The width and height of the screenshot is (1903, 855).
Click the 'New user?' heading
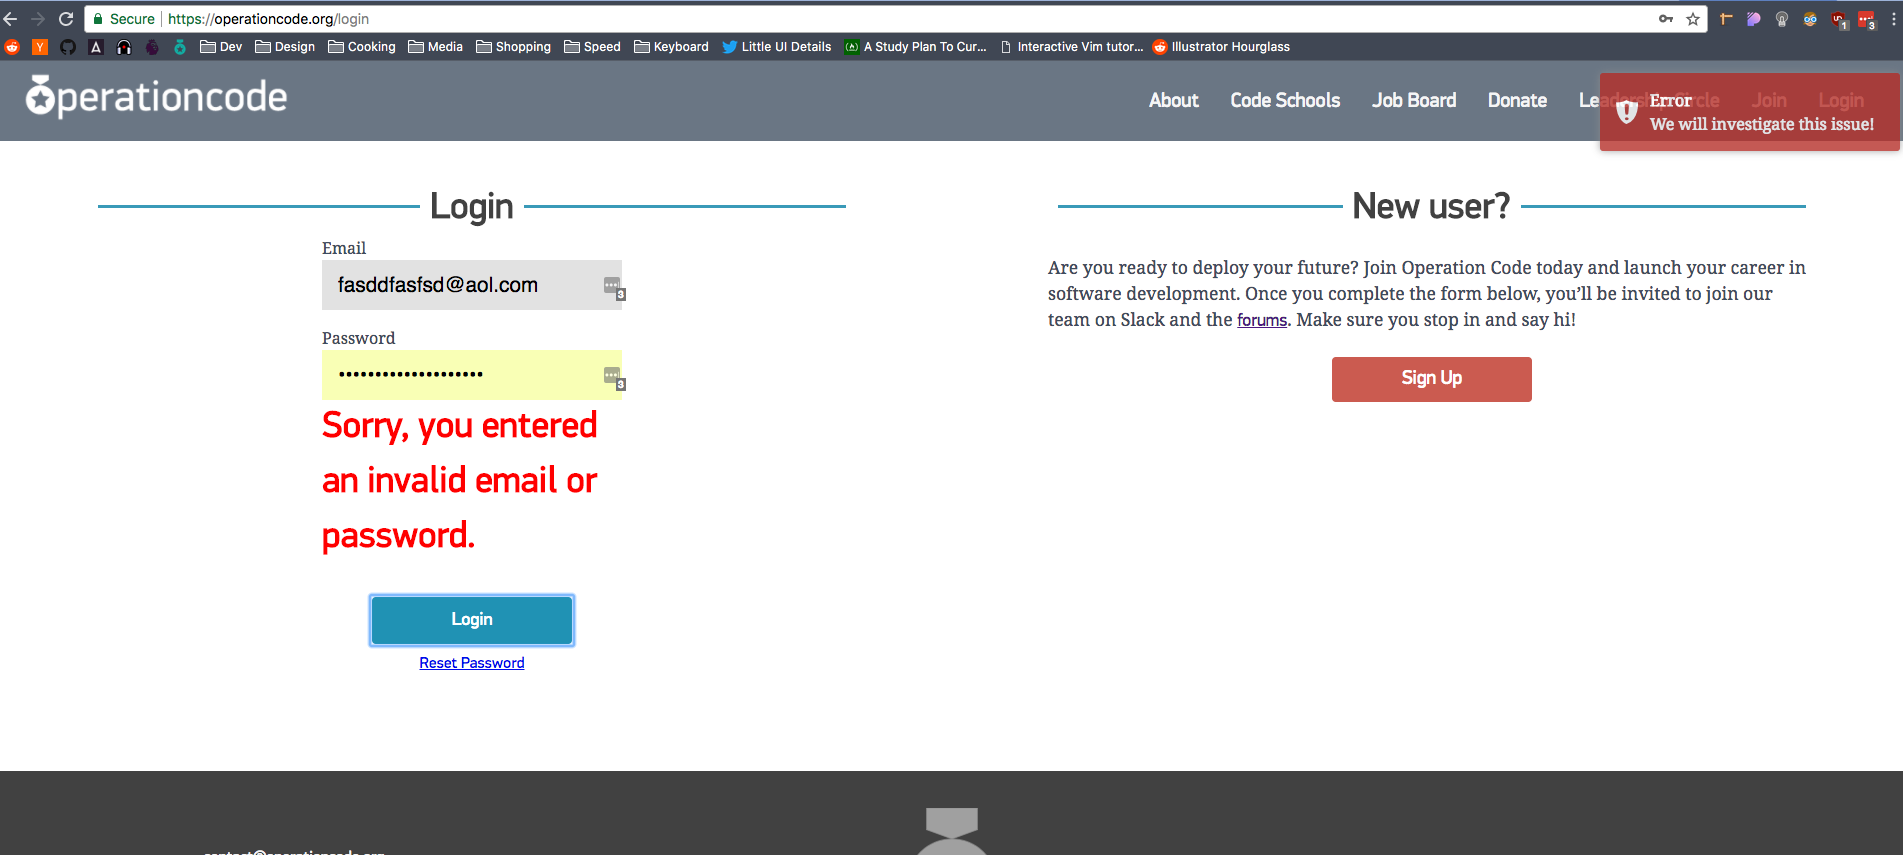click(x=1431, y=206)
